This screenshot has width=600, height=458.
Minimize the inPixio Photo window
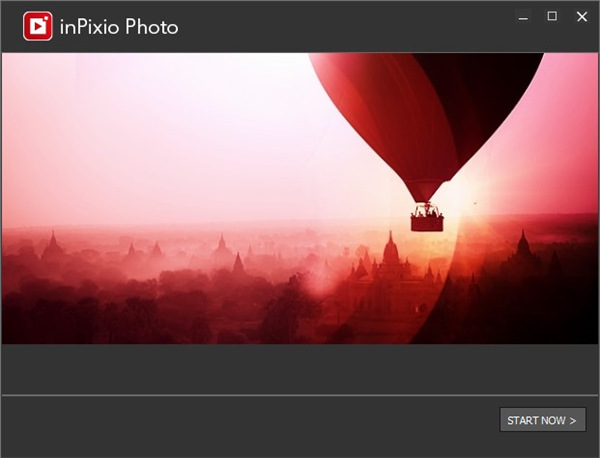(x=523, y=17)
